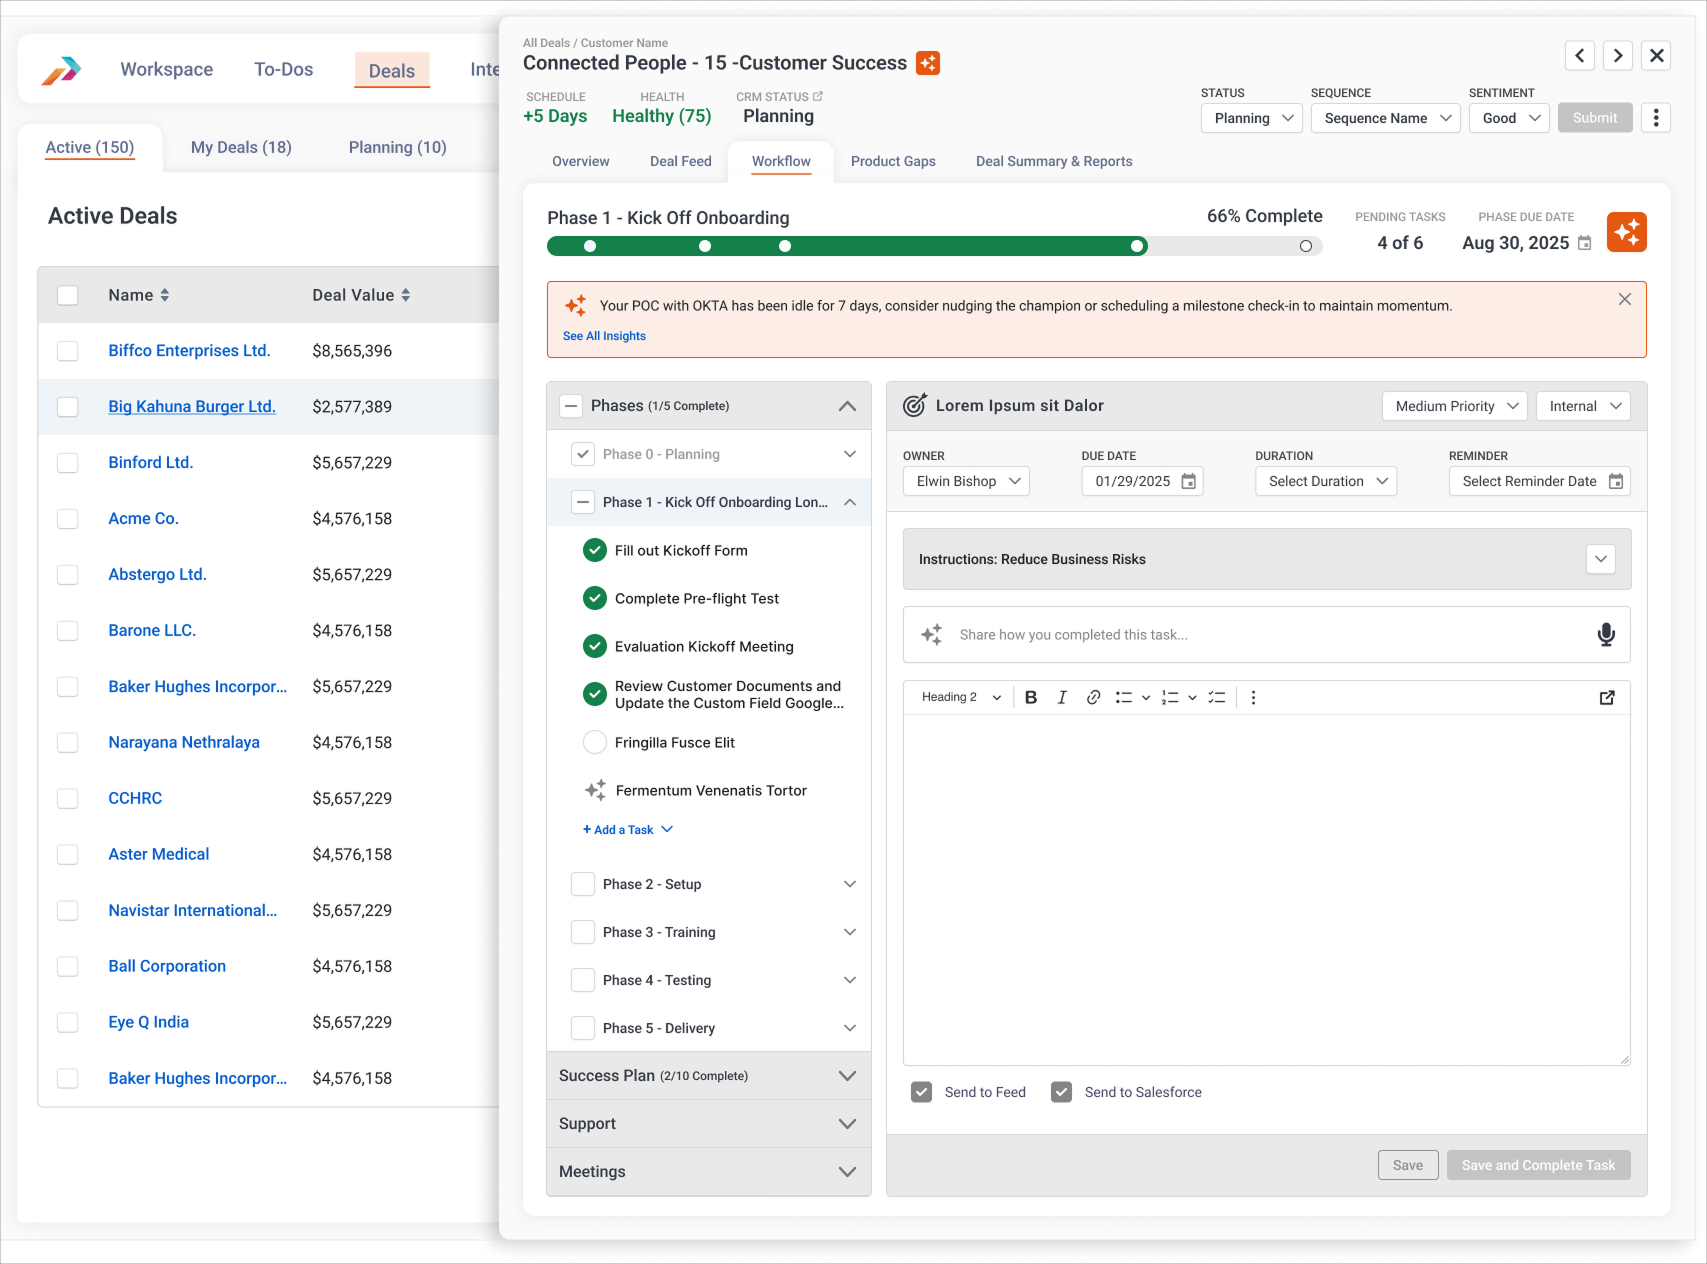
Task: Click the app logo in the top navigation
Action: pos(61,70)
